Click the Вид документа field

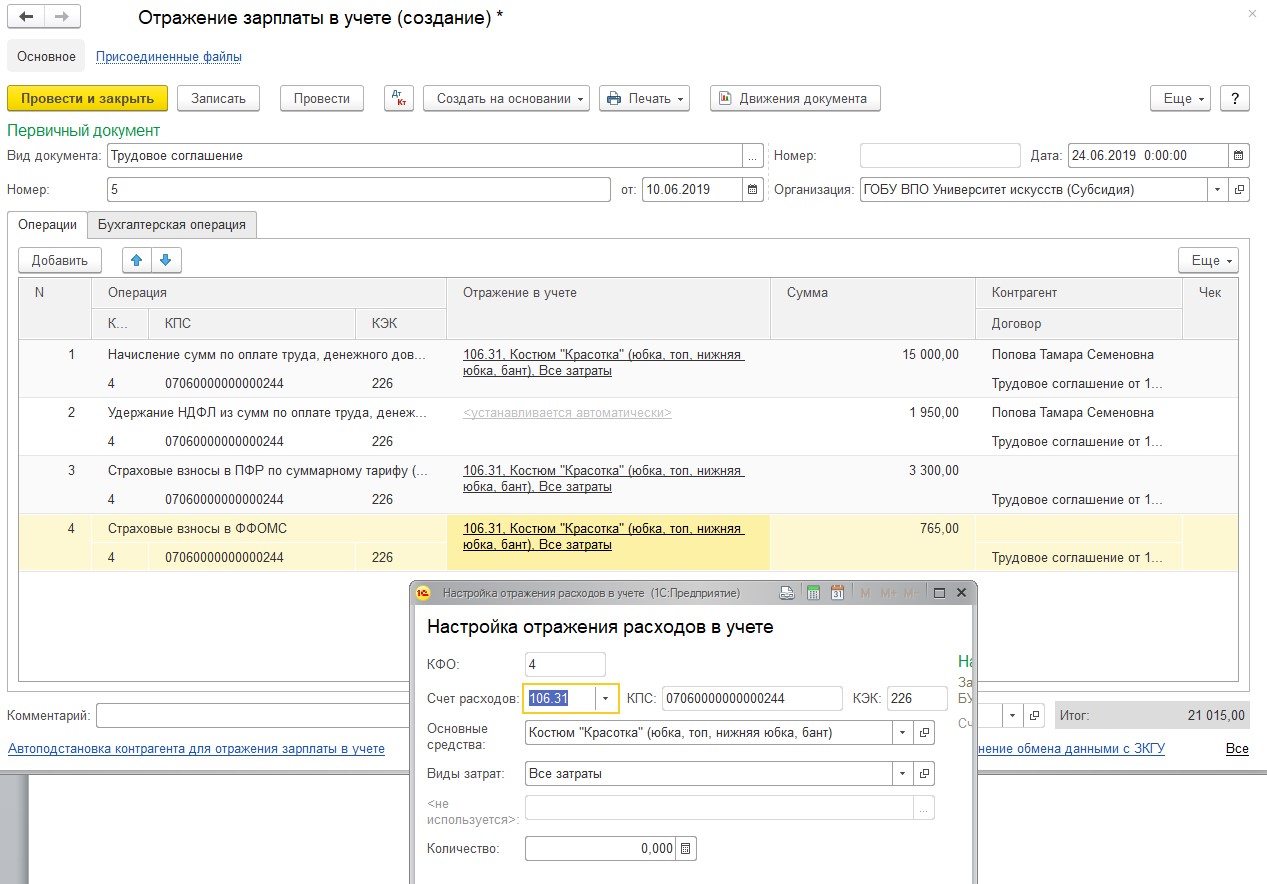[424, 156]
